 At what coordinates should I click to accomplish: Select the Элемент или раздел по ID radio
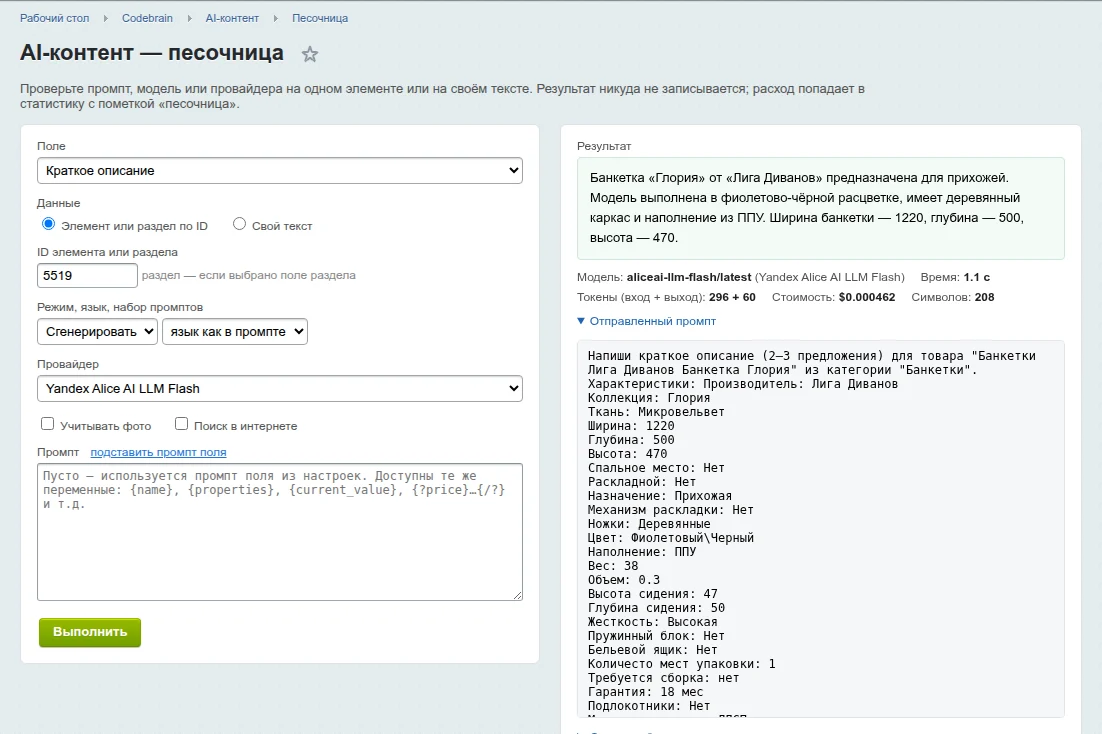coord(48,224)
